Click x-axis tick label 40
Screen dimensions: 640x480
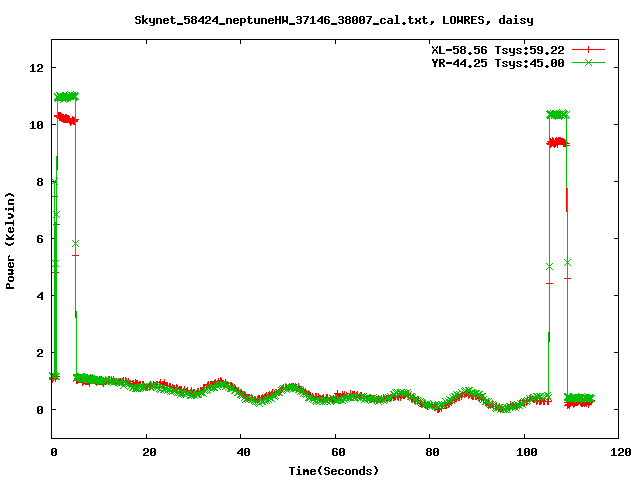click(244, 452)
